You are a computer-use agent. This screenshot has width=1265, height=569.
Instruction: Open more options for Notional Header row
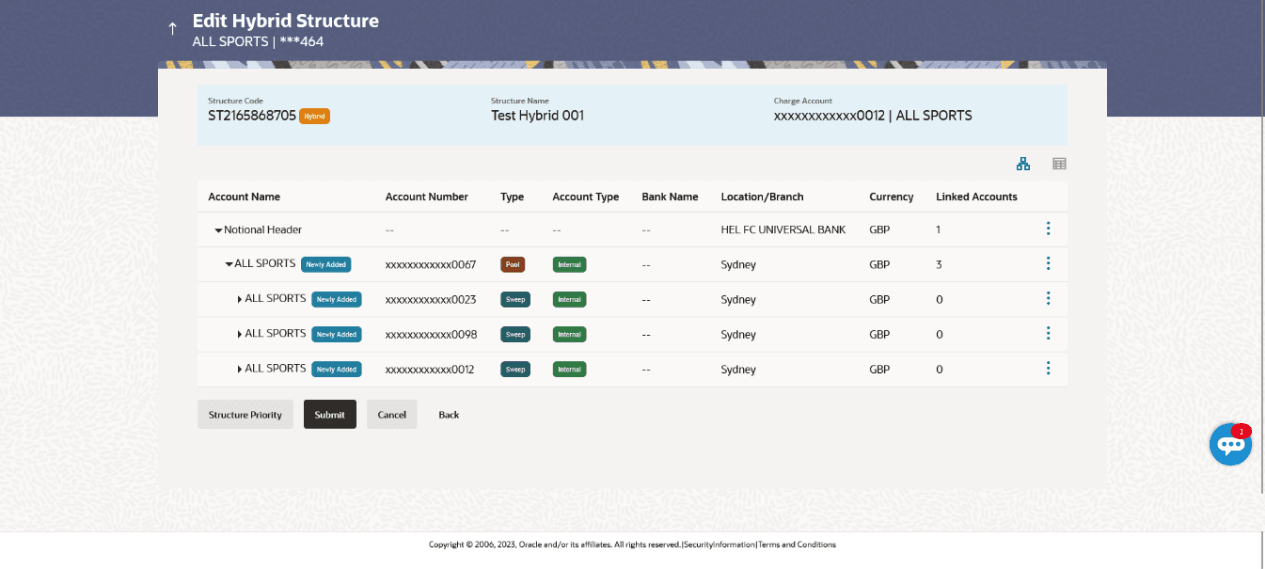tap(1048, 229)
